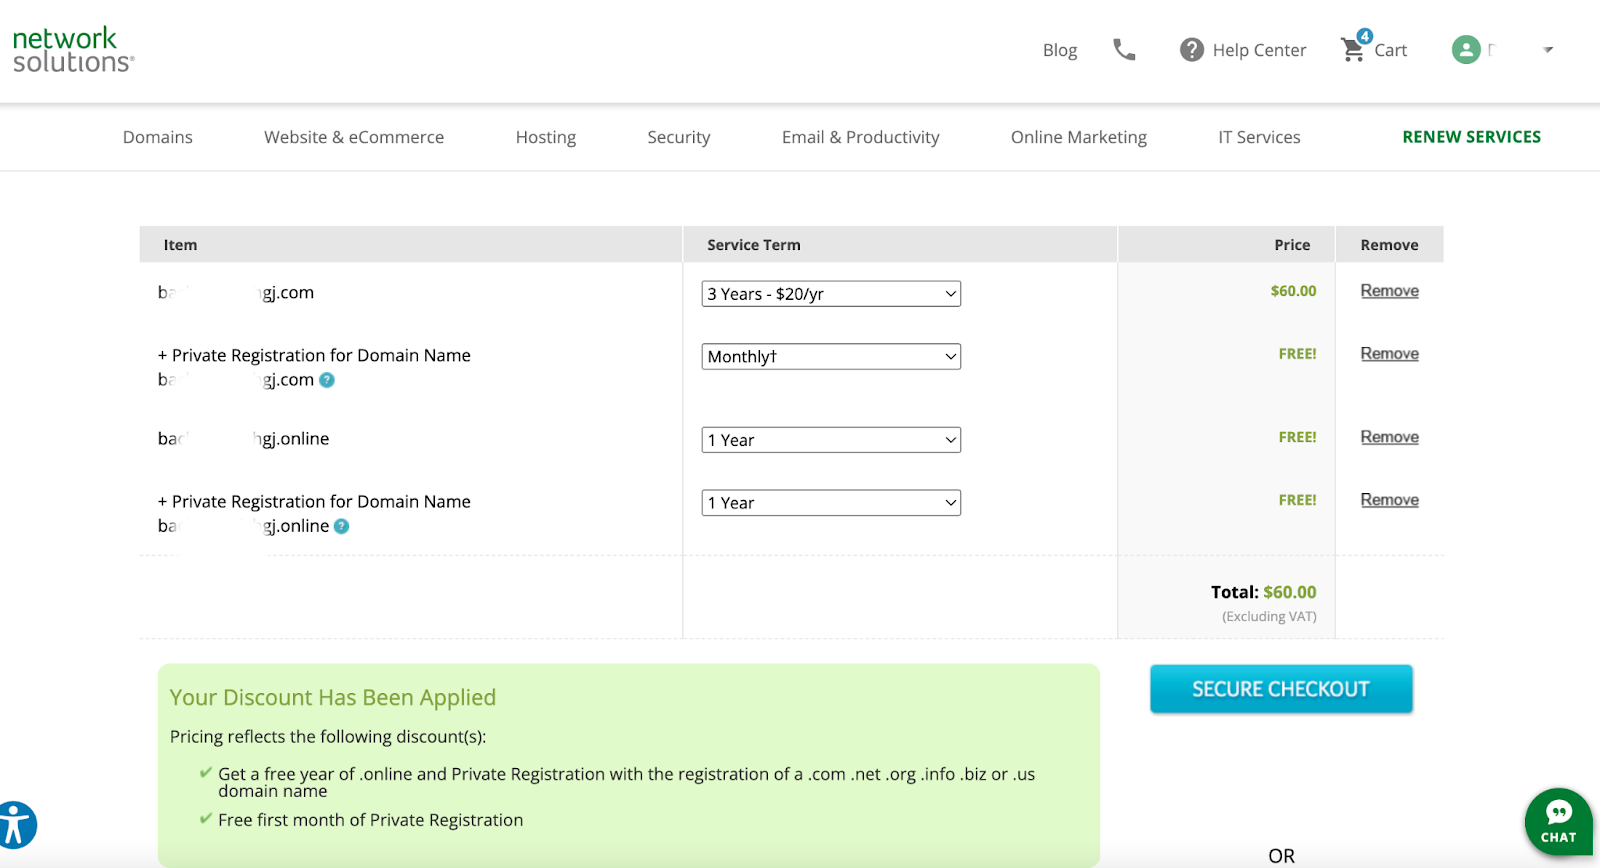Image resolution: width=1600 pixels, height=868 pixels.
Task: Open the Online Marketing menu
Action: pyautogui.click(x=1079, y=137)
